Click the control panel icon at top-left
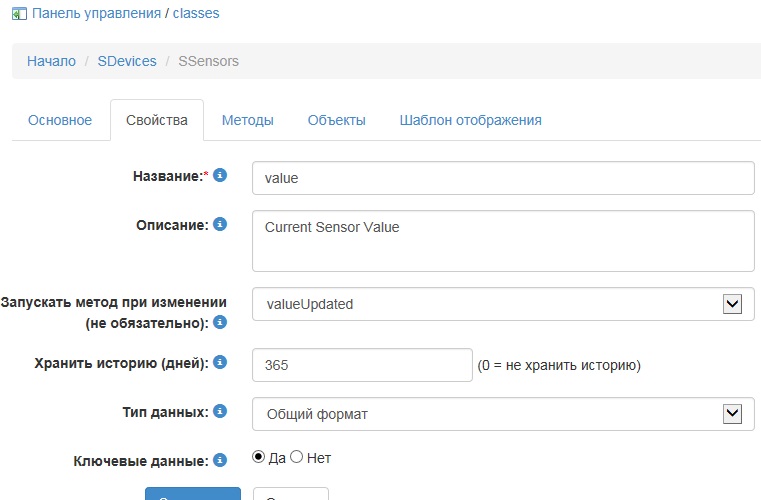761x500 pixels. (18, 14)
